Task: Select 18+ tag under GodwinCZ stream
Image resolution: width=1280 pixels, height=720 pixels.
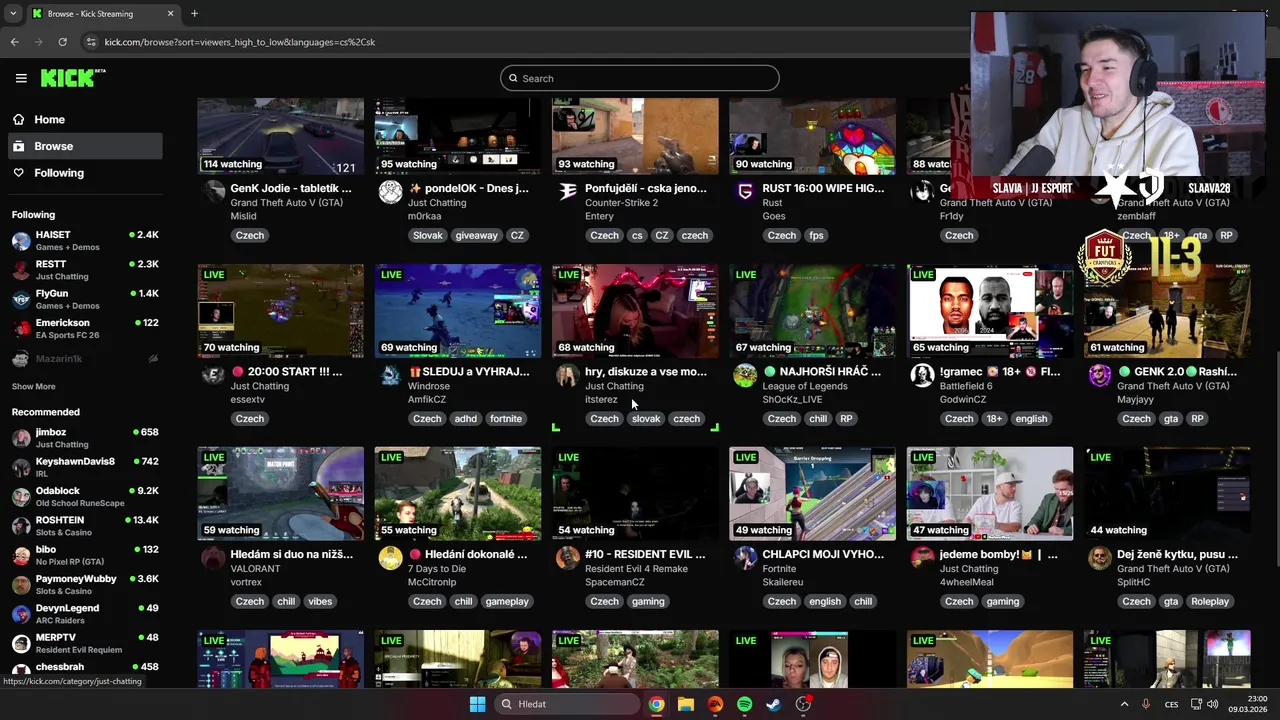Action: 994,419
